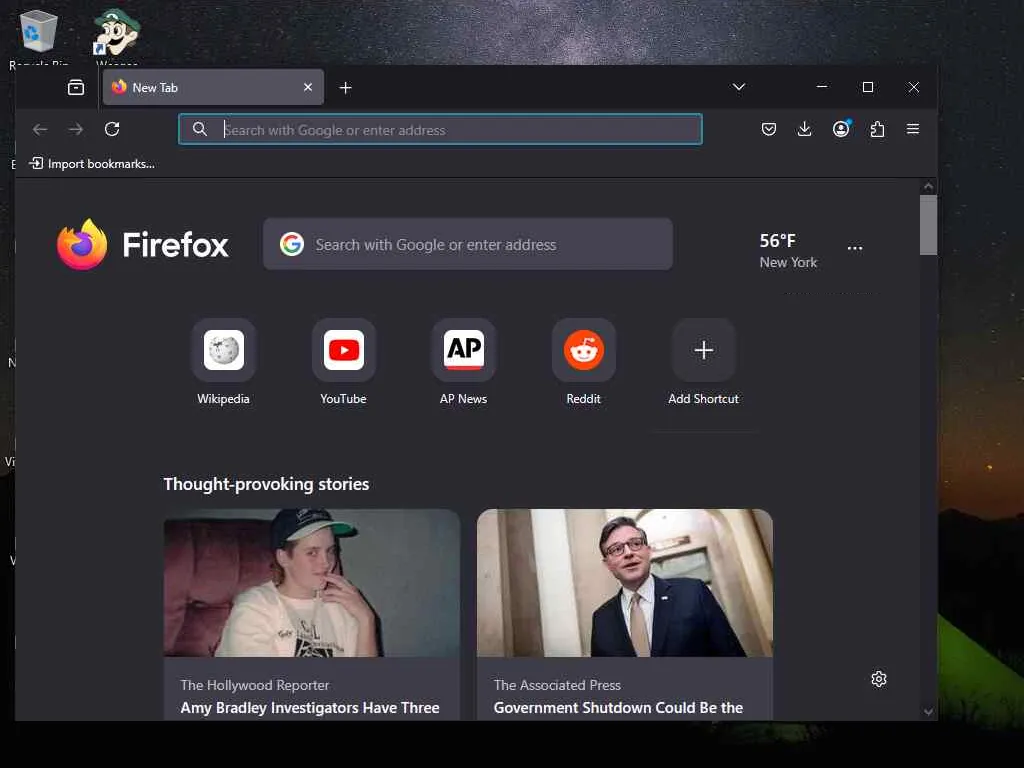
Task: Open the 56°F New York weather widget
Action: (x=788, y=251)
